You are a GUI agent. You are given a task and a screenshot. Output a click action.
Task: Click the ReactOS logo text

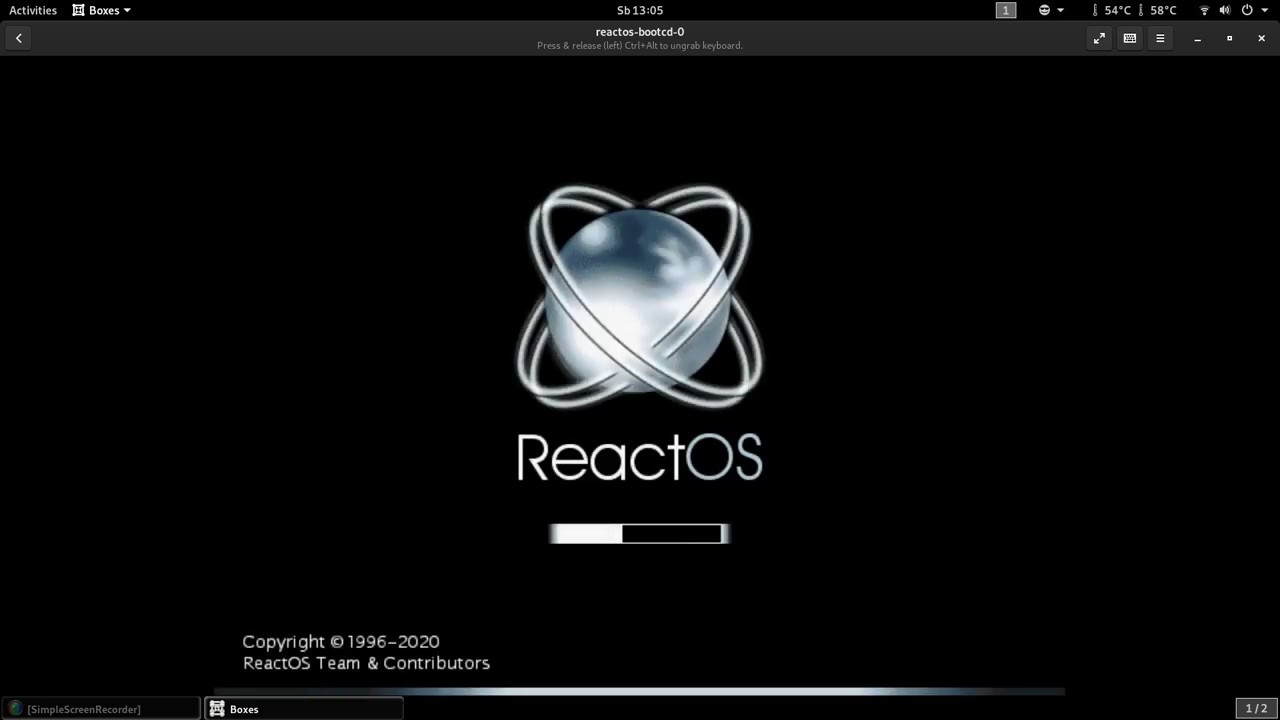pyautogui.click(x=640, y=457)
